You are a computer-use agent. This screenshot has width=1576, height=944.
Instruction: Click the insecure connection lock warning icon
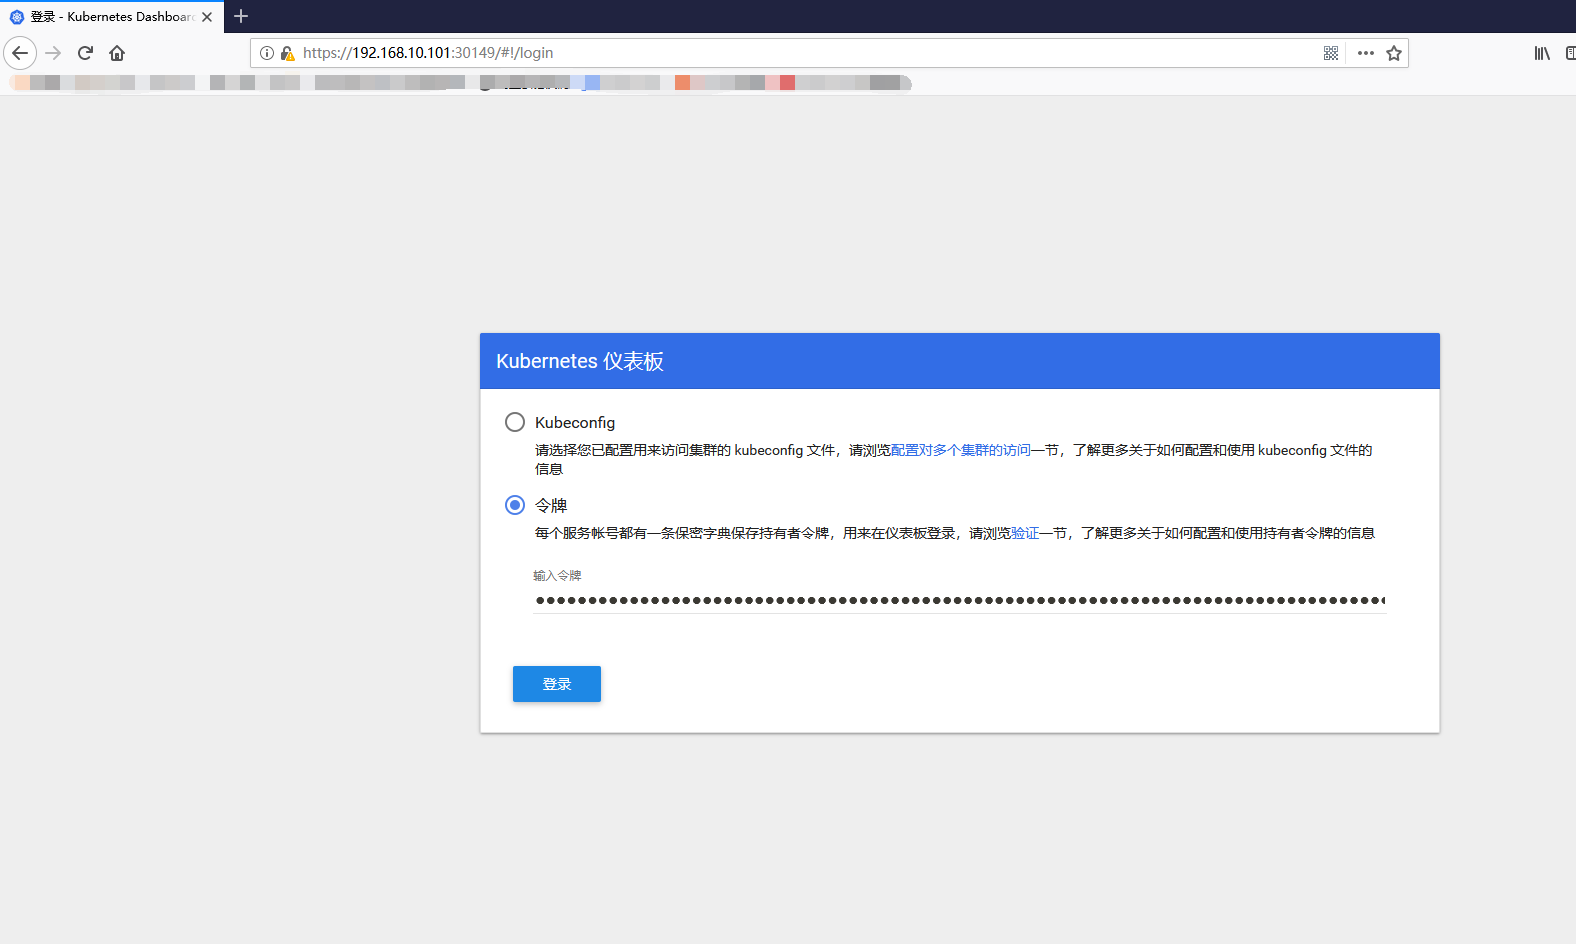[x=287, y=53]
